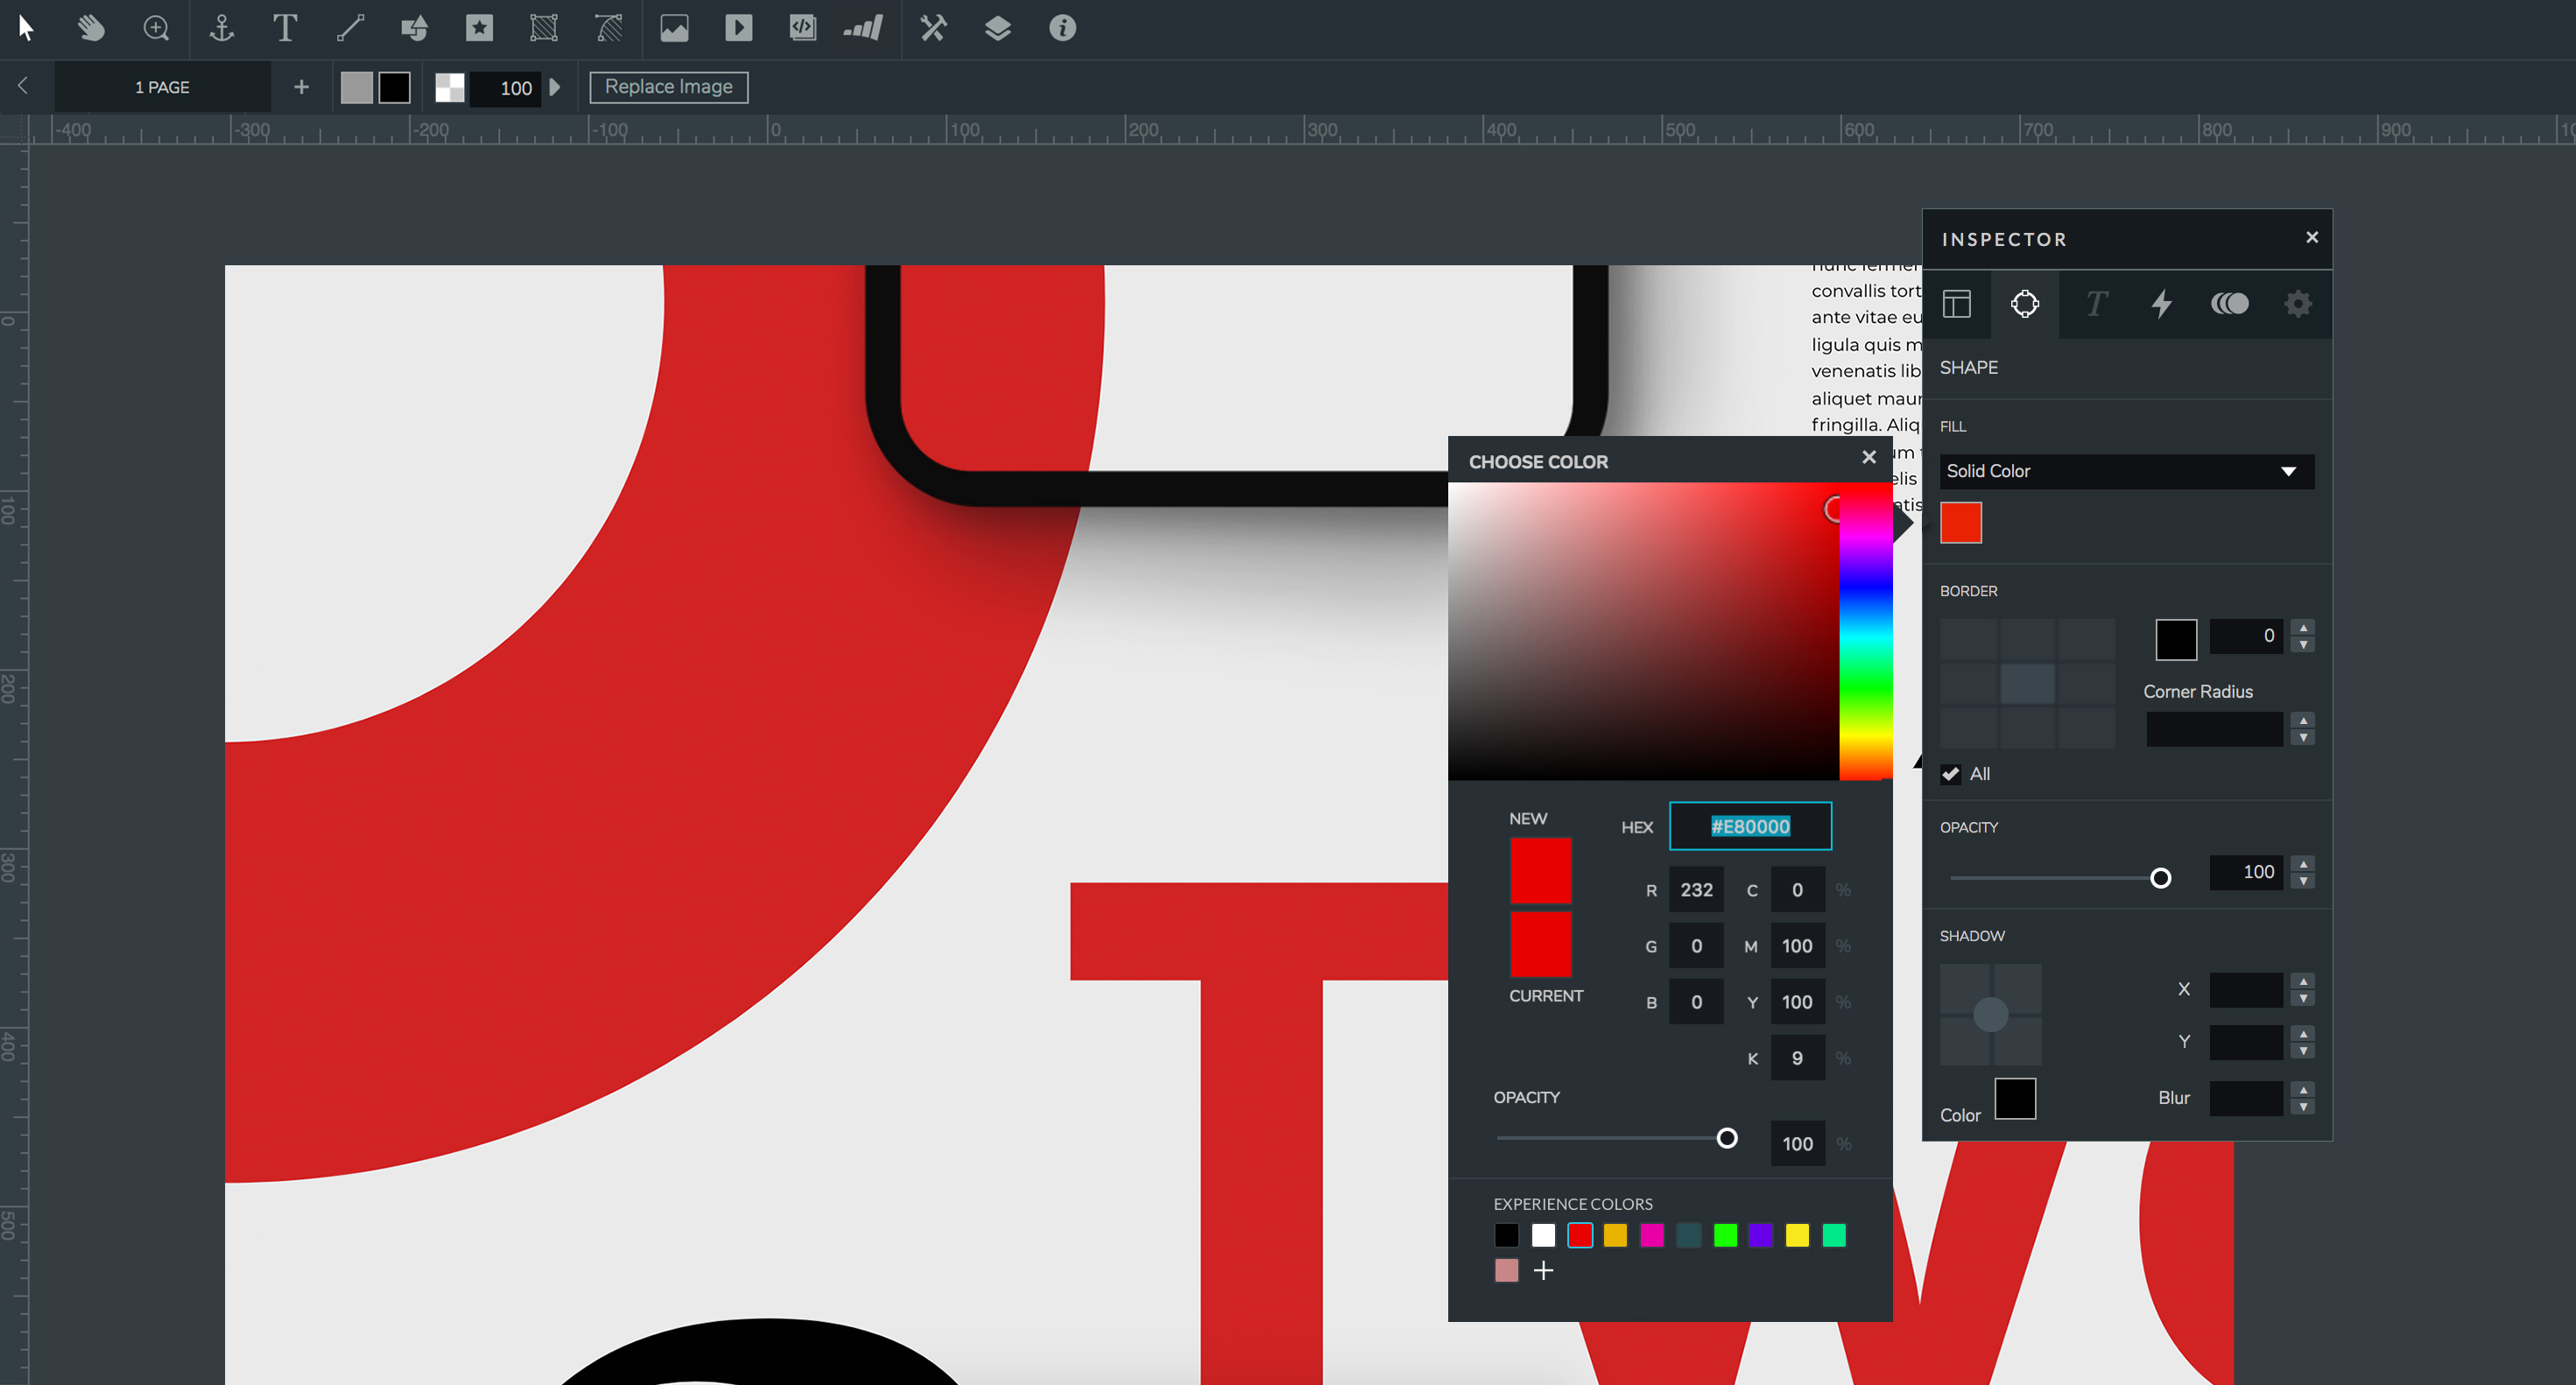Click the Image insert tool icon
2576x1385 pixels.
pos(674,28)
